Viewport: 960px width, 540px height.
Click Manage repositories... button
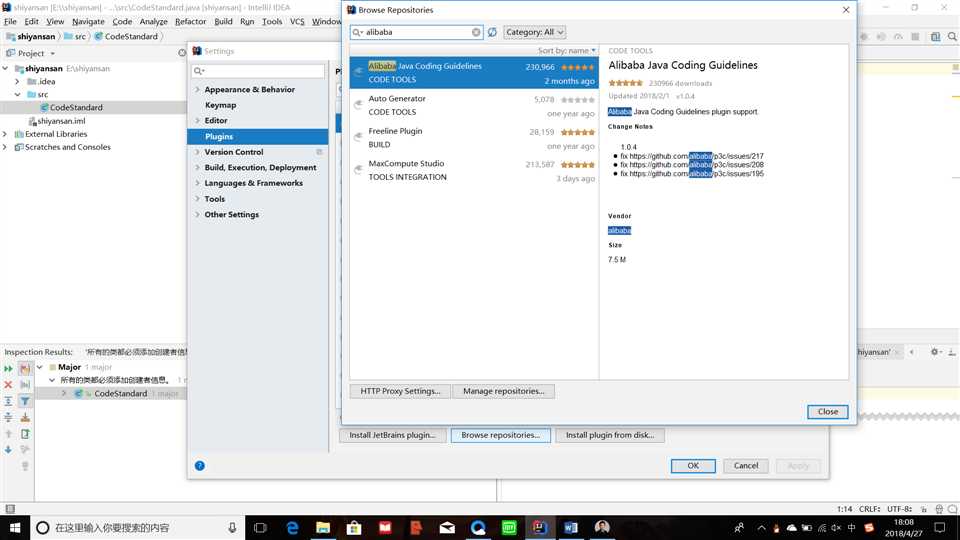click(503, 391)
